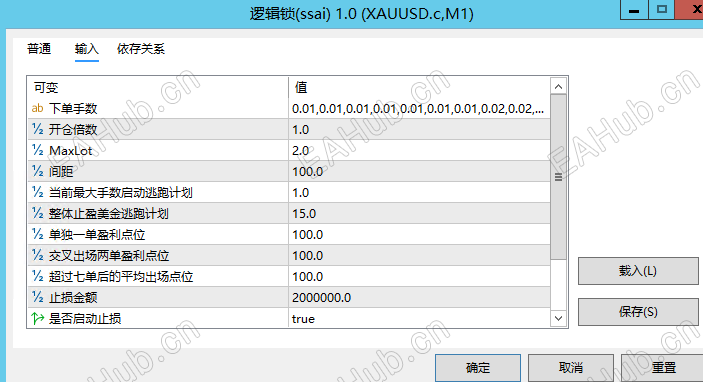Click the double type icon beside 开仓倍数
Viewport: 703px width, 382px height.
click(38, 130)
